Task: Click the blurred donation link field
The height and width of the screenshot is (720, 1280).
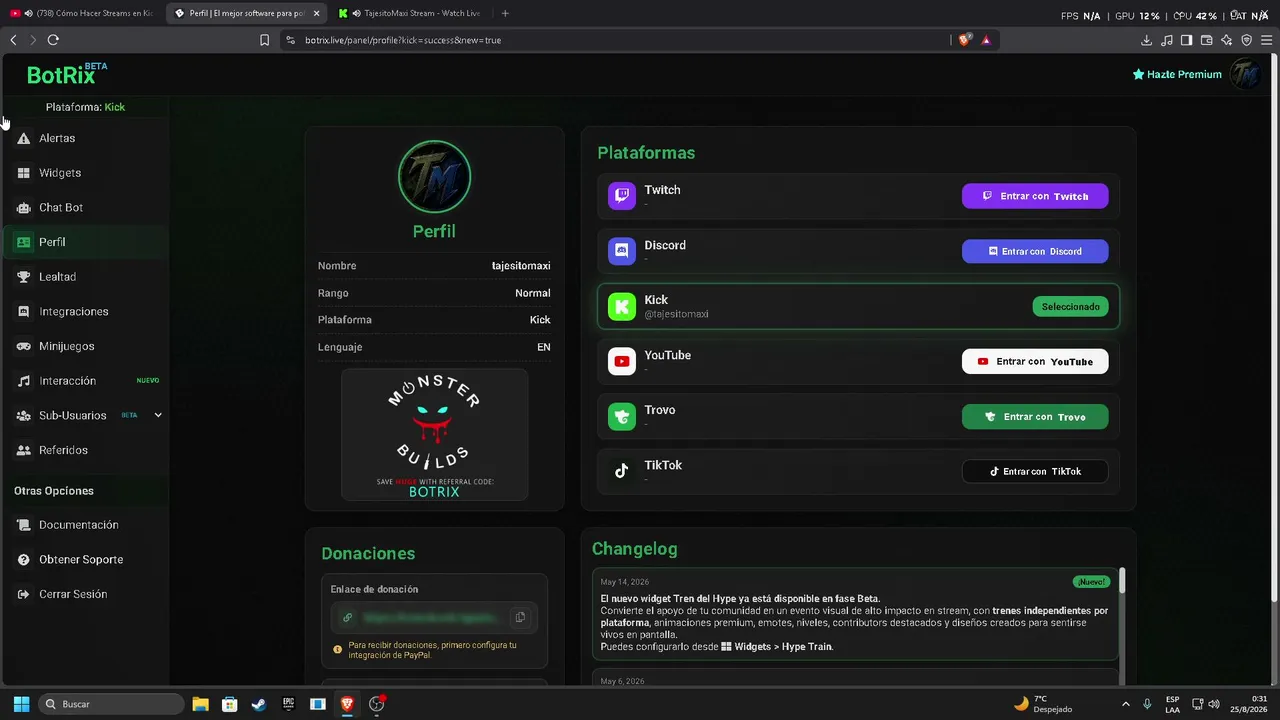Action: 434,617
